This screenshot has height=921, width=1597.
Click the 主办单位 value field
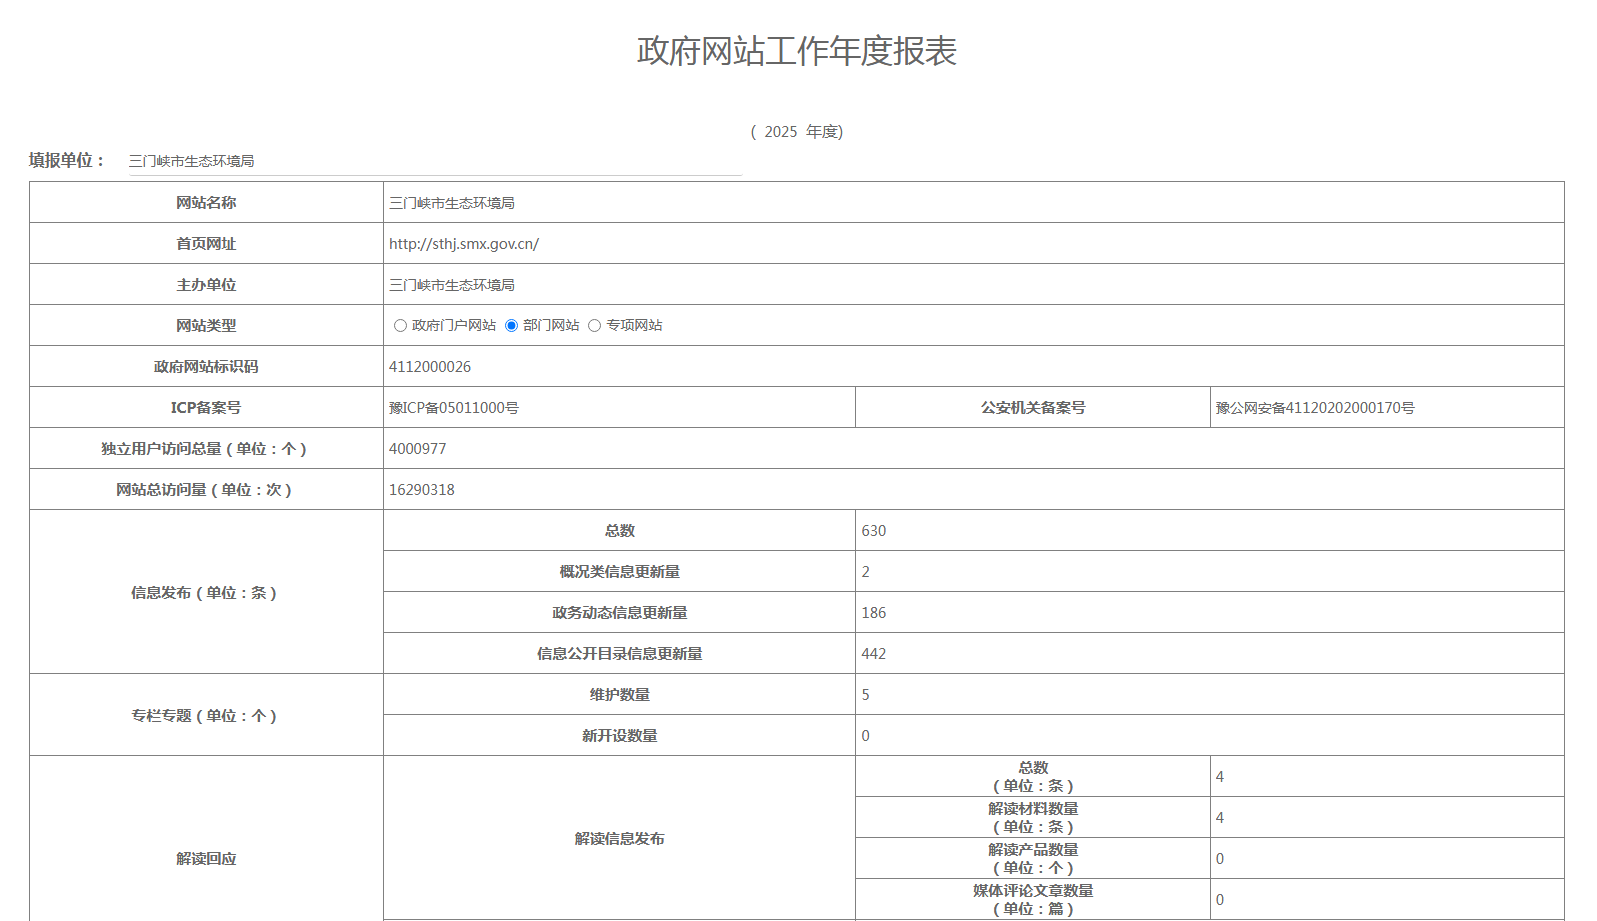pyautogui.click(x=972, y=285)
